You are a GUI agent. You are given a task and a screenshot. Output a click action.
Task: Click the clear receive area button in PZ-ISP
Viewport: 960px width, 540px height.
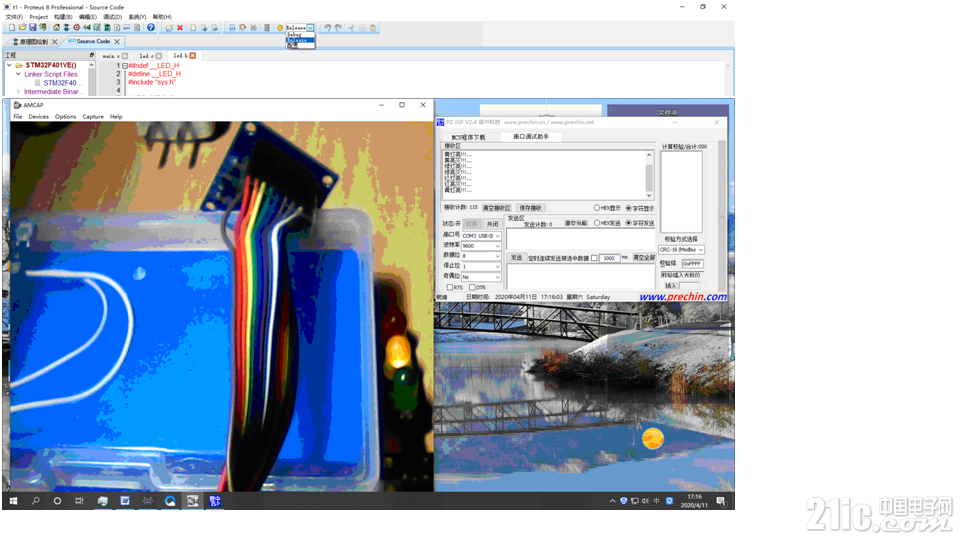(x=497, y=208)
